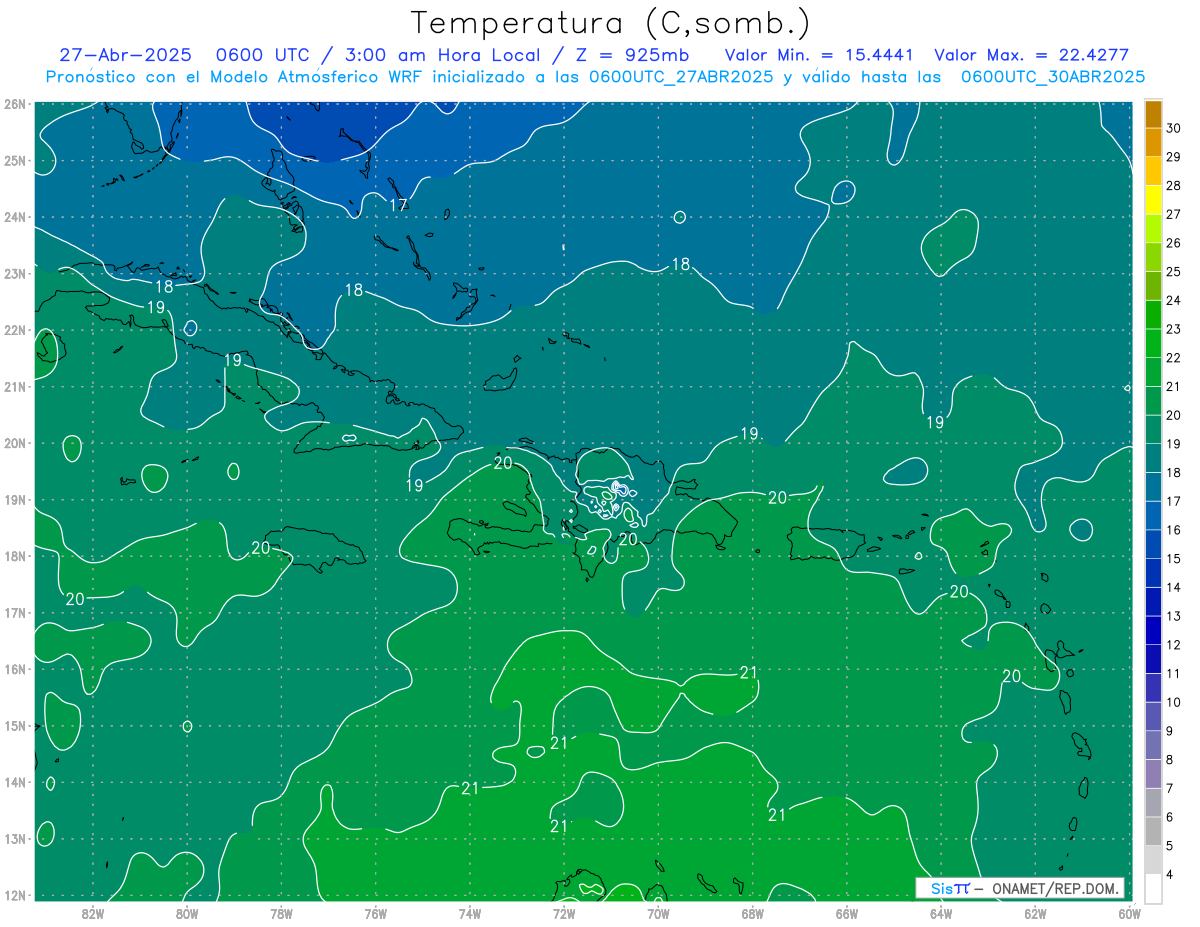Screen dimensions: 1200x927
Task: Select the date text 27-Abr-2025
Action: coord(125,55)
